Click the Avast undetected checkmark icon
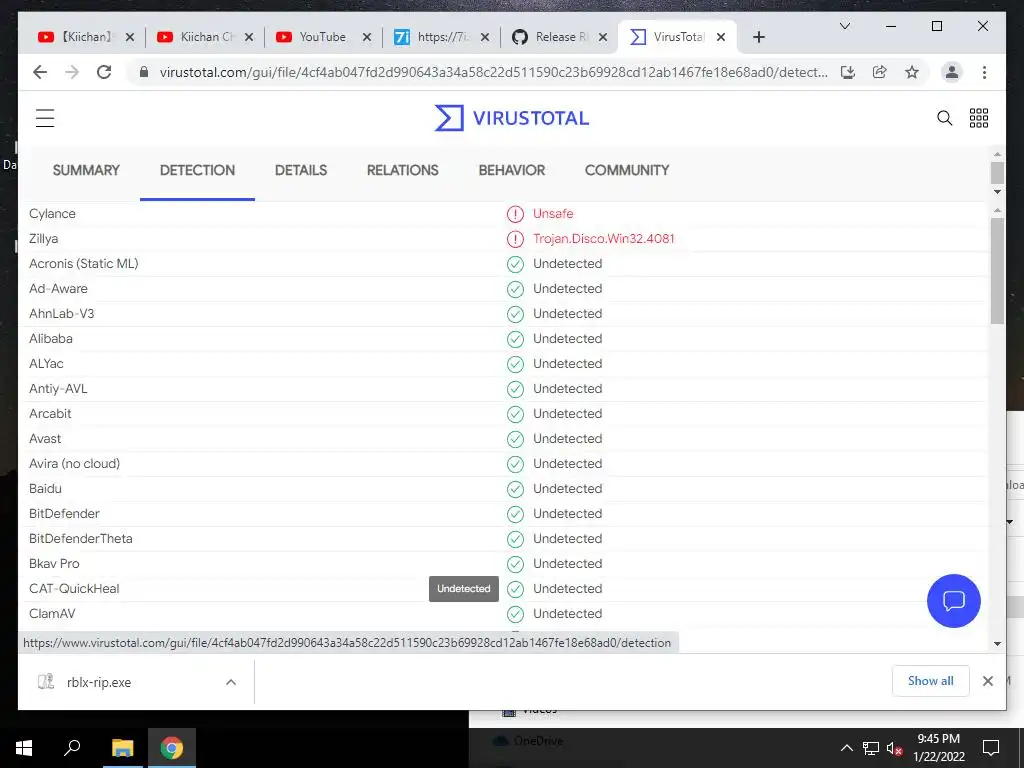Viewport: 1024px width, 768px height. pyautogui.click(x=515, y=439)
